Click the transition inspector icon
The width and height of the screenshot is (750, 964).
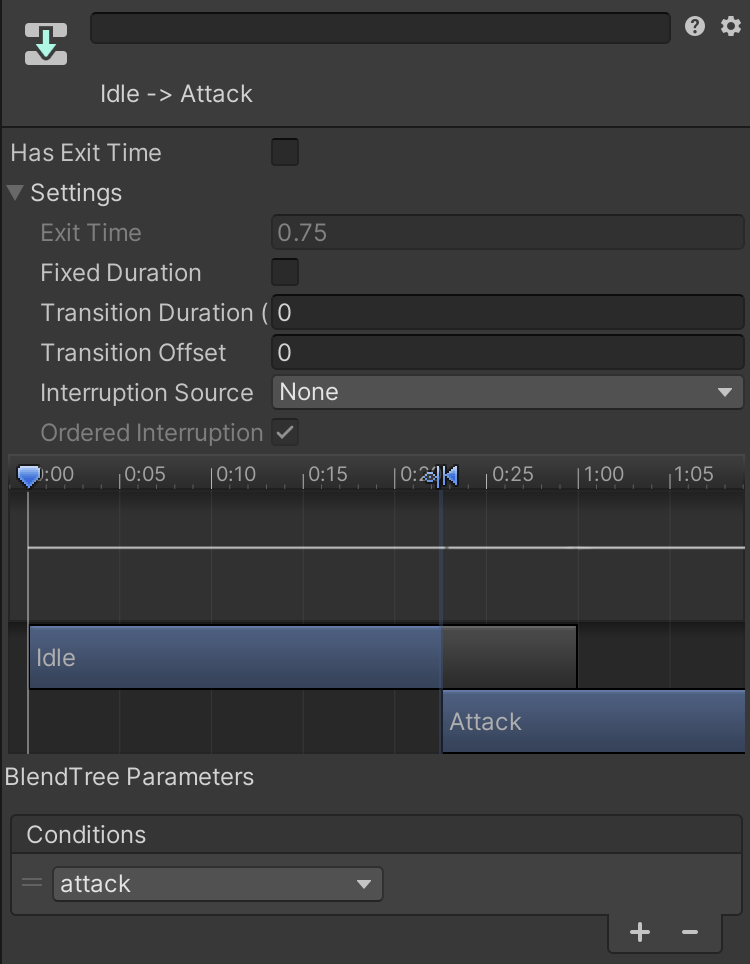pyautogui.click(x=46, y=45)
